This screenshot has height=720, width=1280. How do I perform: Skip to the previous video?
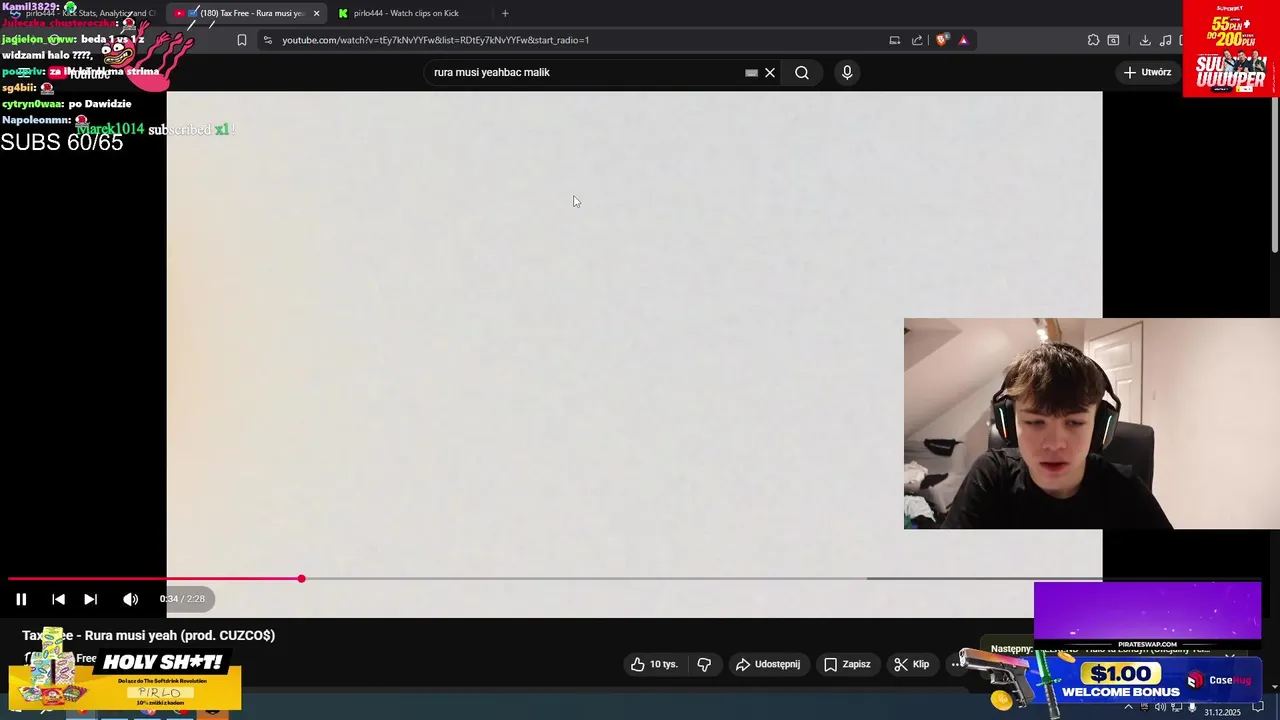pyautogui.click(x=58, y=599)
